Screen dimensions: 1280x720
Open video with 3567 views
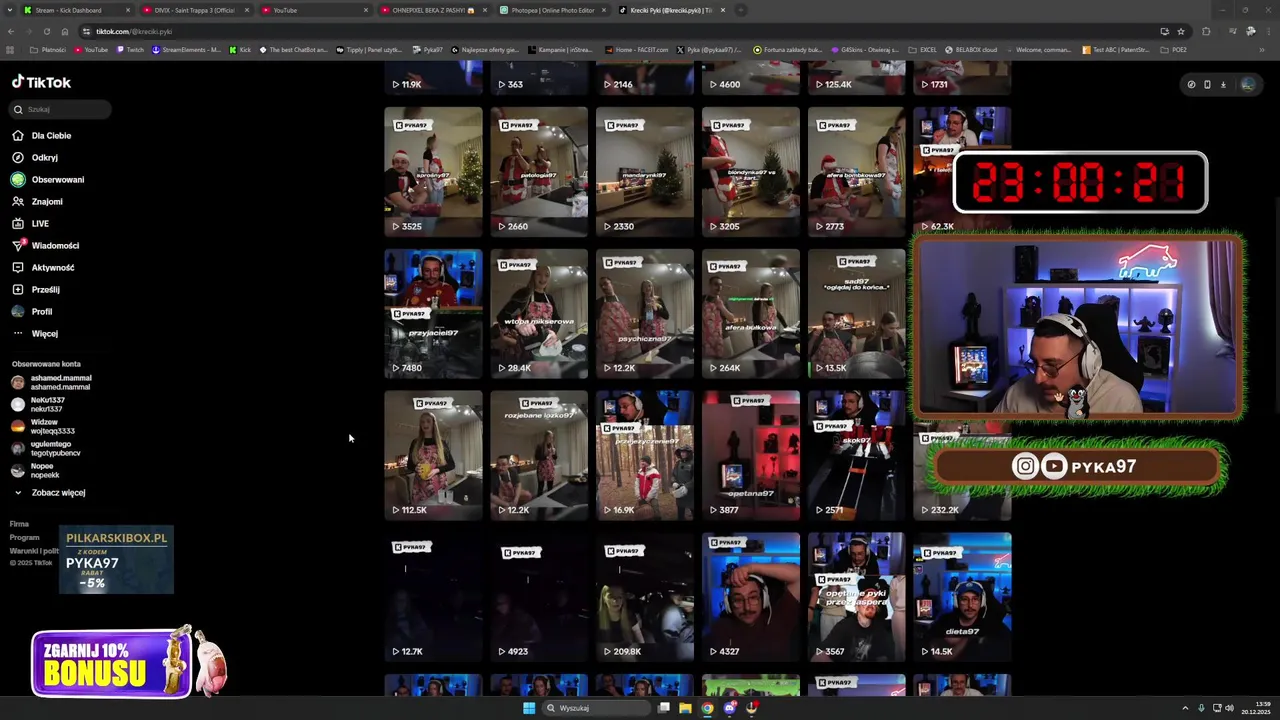click(857, 597)
